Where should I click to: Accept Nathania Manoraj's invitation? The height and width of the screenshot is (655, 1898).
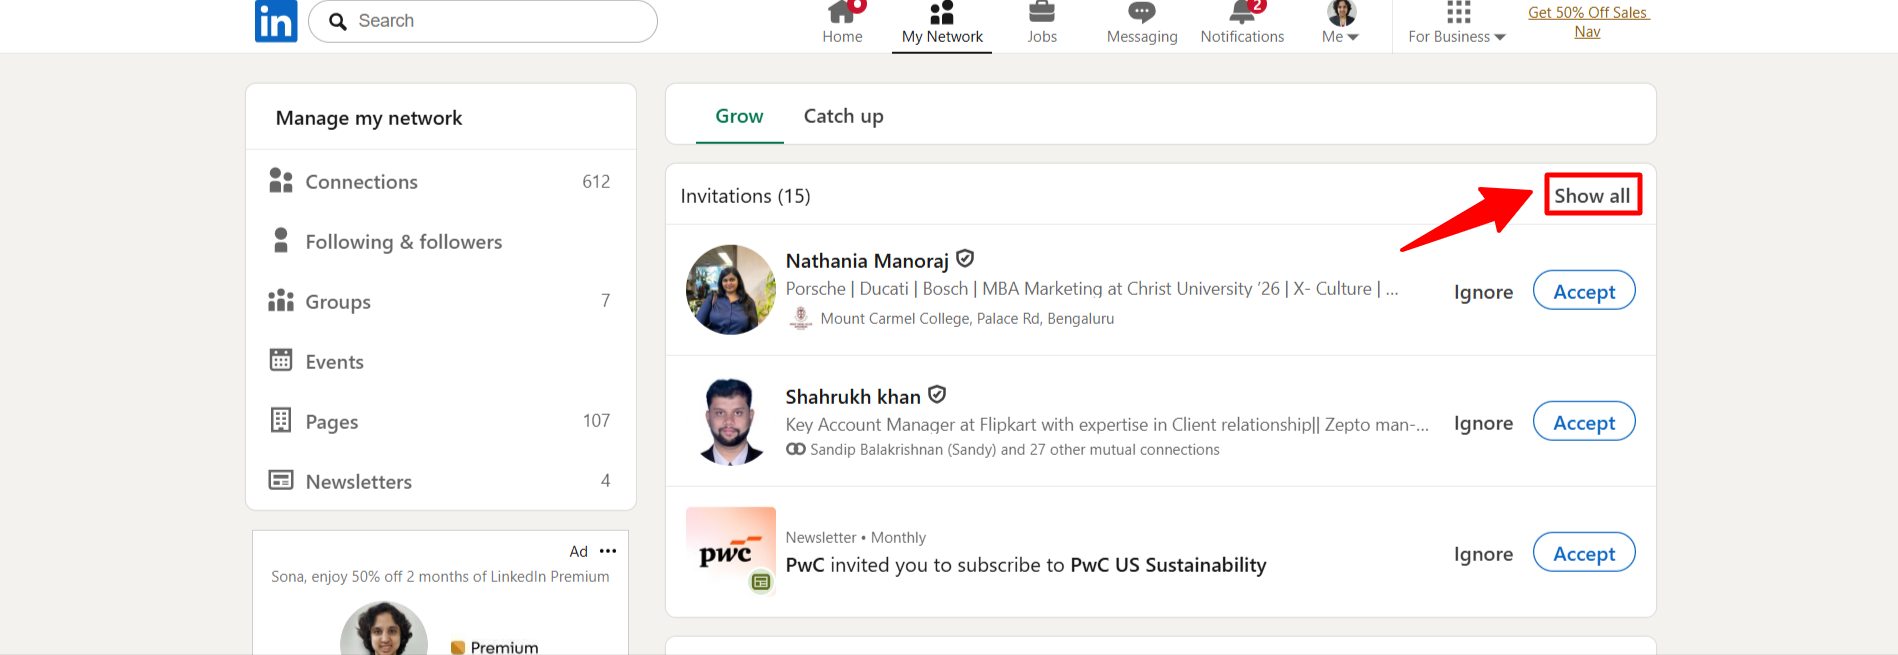coord(1584,291)
